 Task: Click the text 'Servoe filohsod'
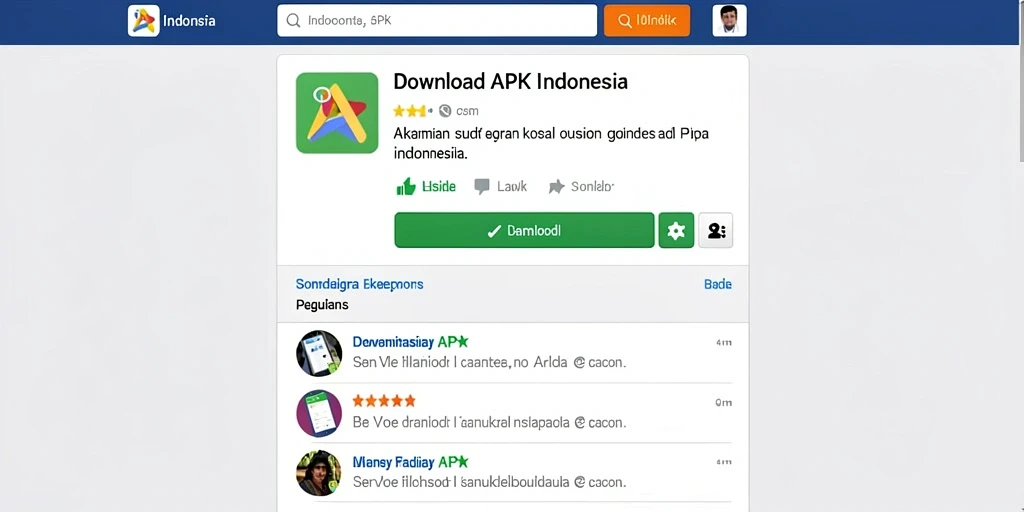coord(402,483)
